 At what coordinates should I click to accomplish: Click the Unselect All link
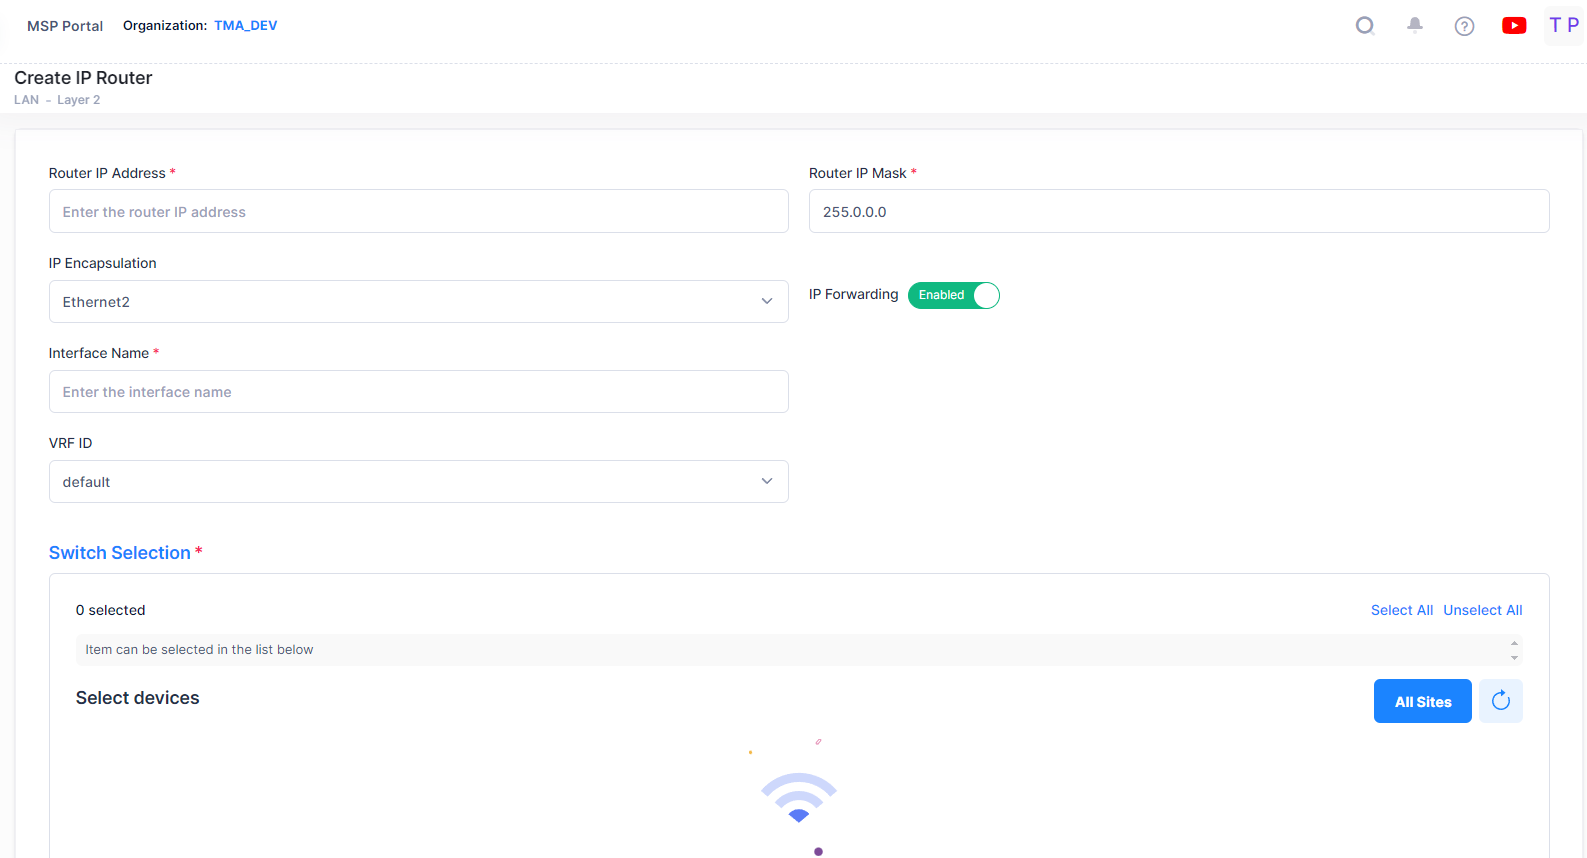pos(1482,610)
